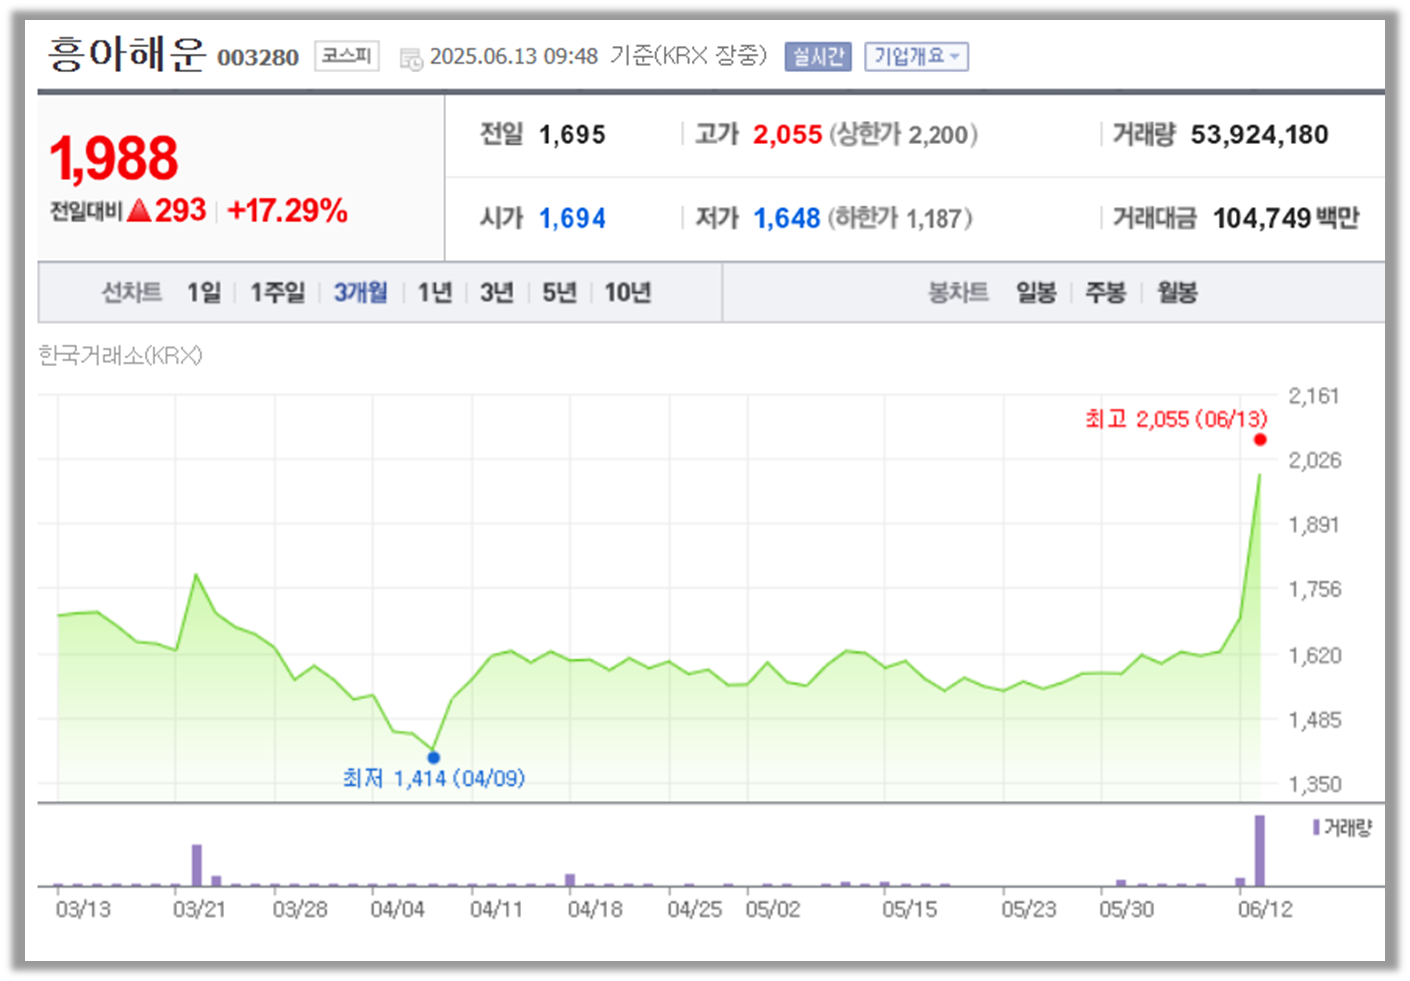This screenshot has height=981, width=1410.
Task: Switch to the 3년 chart range
Action: [497, 292]
